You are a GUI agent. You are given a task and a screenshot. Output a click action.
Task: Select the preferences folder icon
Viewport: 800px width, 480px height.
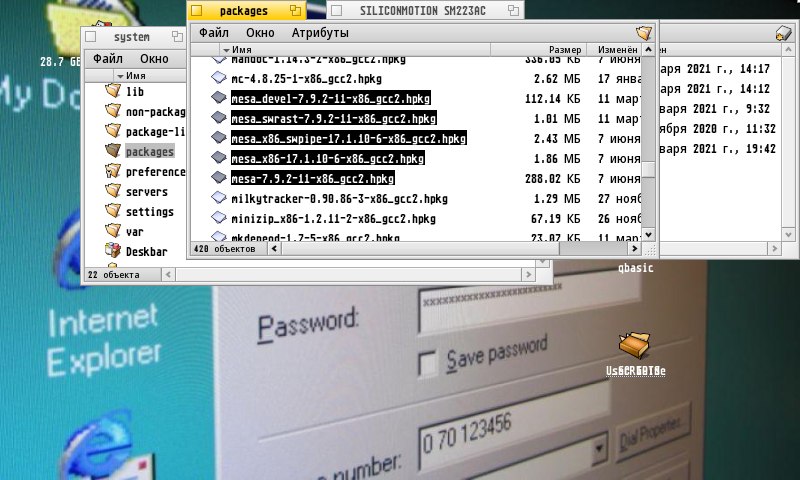point(113,171)
